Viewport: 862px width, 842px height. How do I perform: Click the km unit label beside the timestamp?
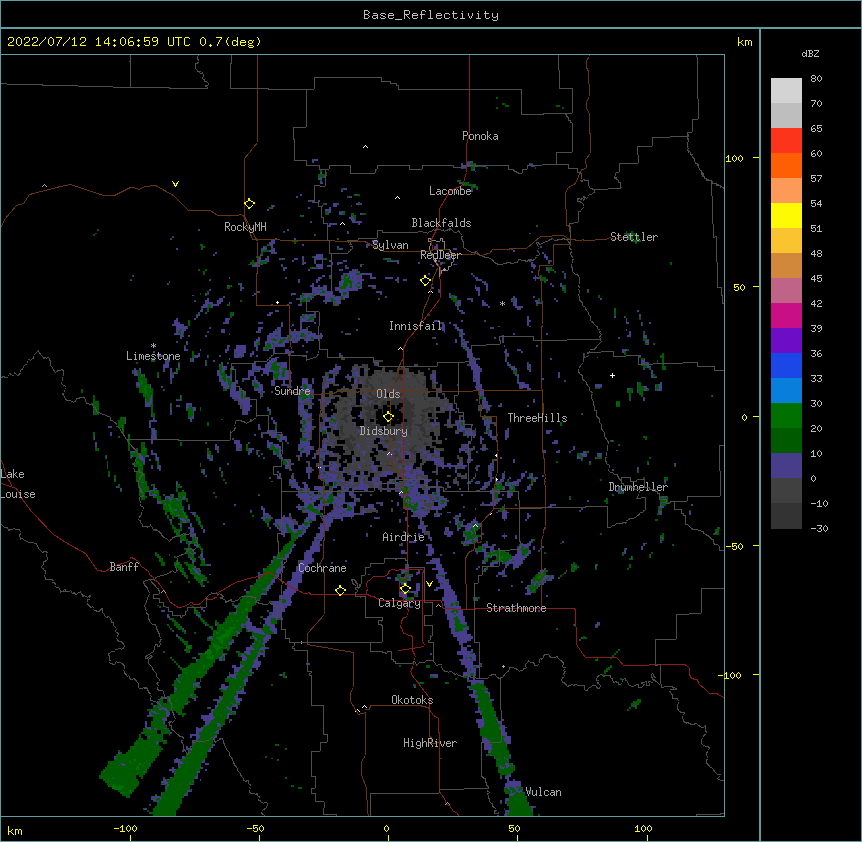pos(745,42)
